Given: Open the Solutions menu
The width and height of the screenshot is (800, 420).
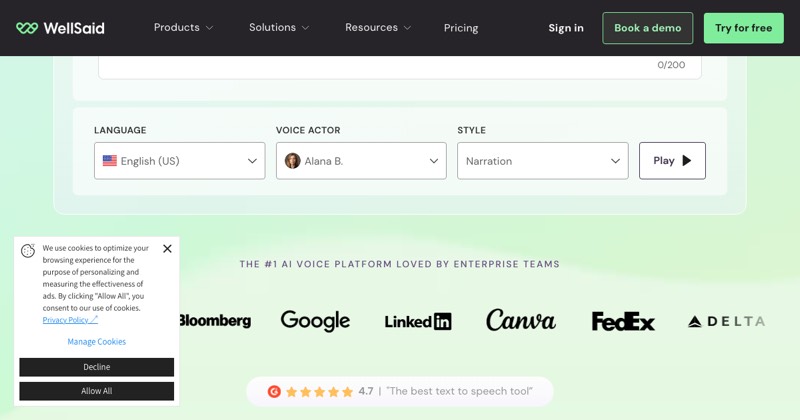Looking at the screenshot, I should pyautogui.click(x=279, y=28).
